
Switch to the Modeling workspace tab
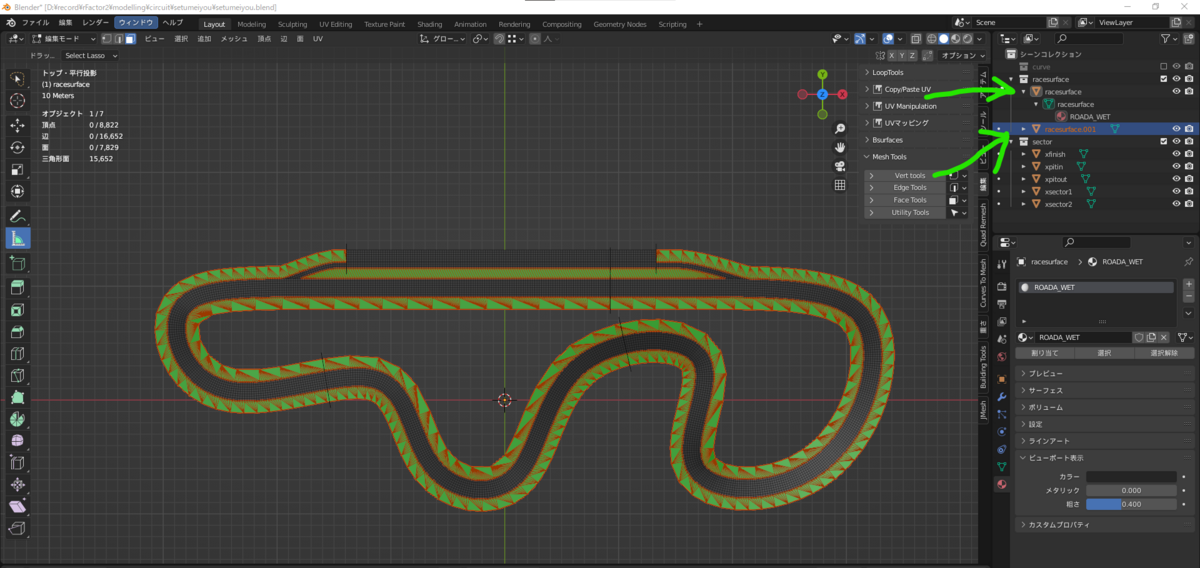click(x=251, y=24)
